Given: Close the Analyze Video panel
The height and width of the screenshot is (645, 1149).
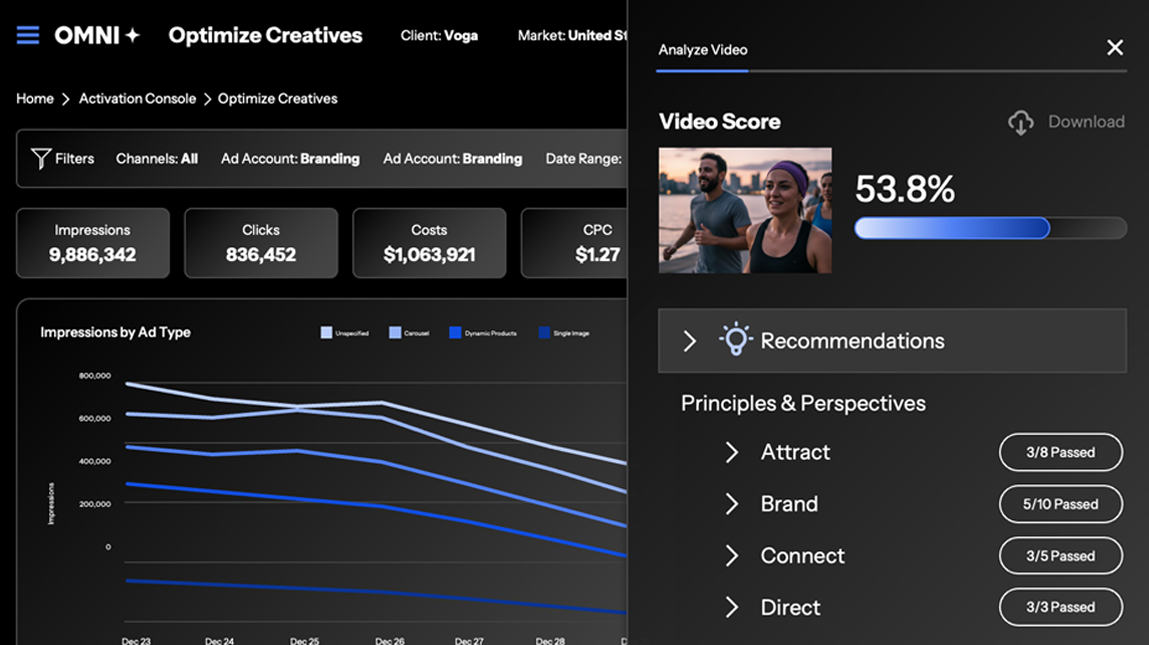Looking at the screenshot, I should (1114, 48).
